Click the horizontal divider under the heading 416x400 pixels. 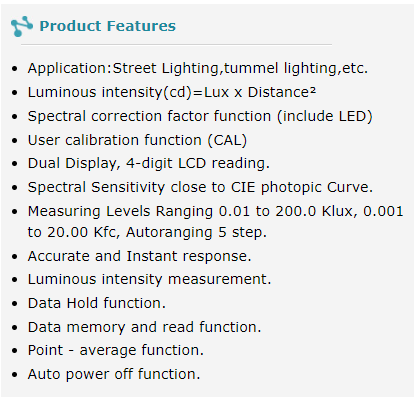pos(176,44)
